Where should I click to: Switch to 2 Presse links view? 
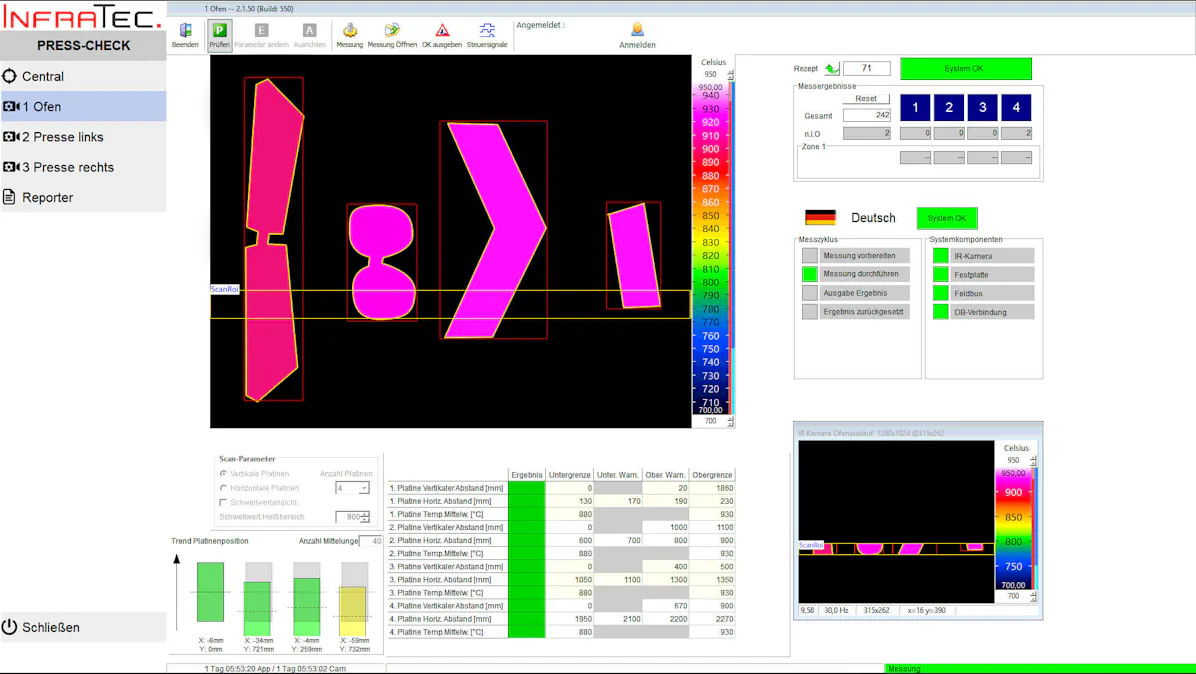pyautogui.click(x=62, y=137)
